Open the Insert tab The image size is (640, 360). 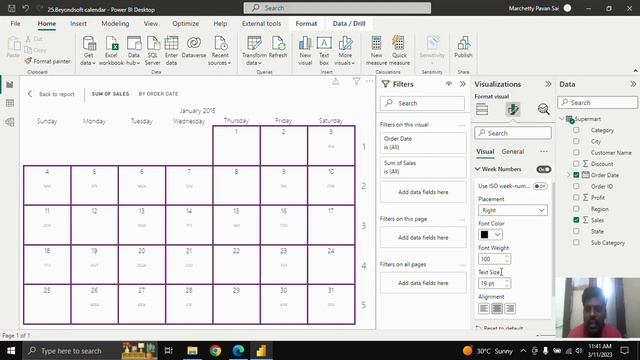[78, 24]
